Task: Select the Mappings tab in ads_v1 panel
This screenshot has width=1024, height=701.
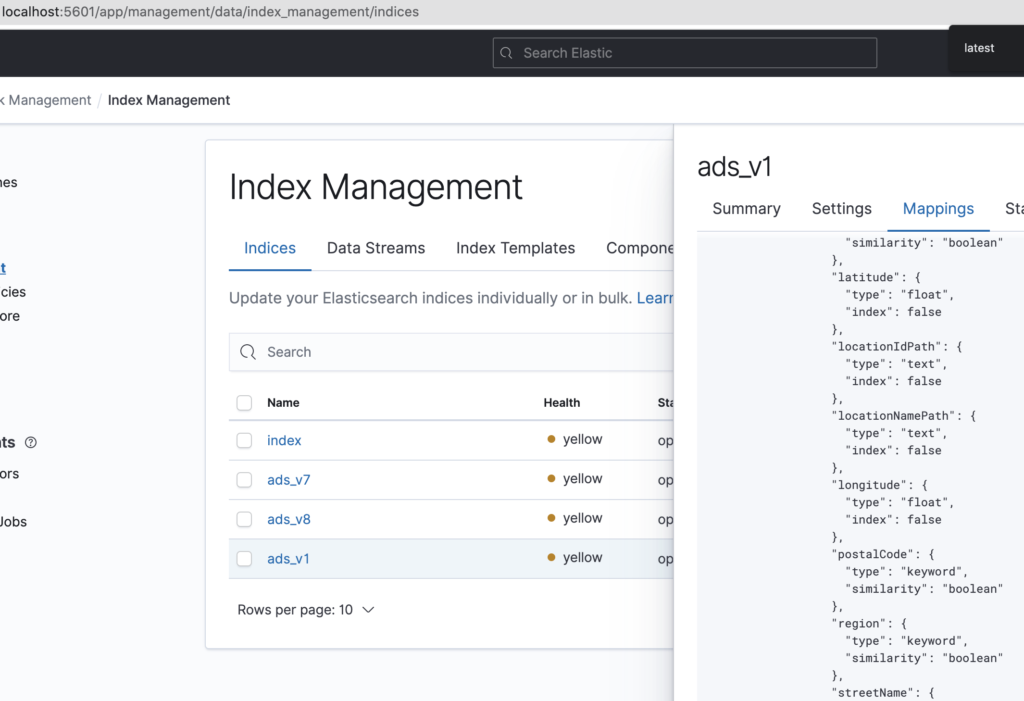Action: coord(938,208)
